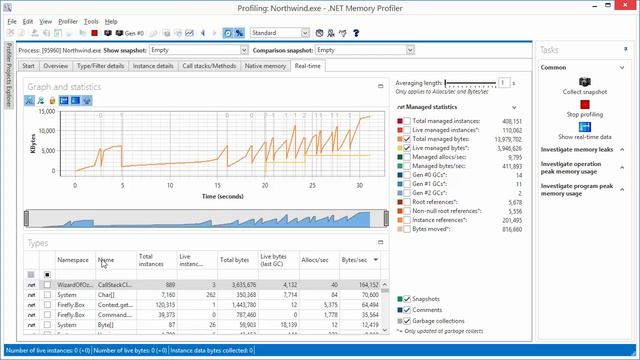This screenshot has height=360, width=640.
Task: Click the Allocs/sec column header
Action: point(319,260)
